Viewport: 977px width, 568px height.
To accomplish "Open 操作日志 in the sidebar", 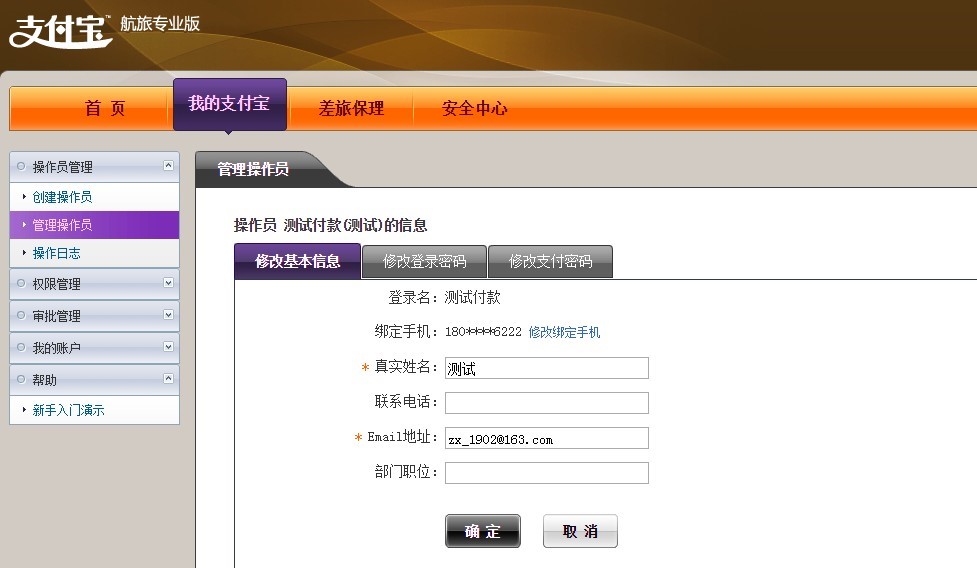I will (56, 253).
